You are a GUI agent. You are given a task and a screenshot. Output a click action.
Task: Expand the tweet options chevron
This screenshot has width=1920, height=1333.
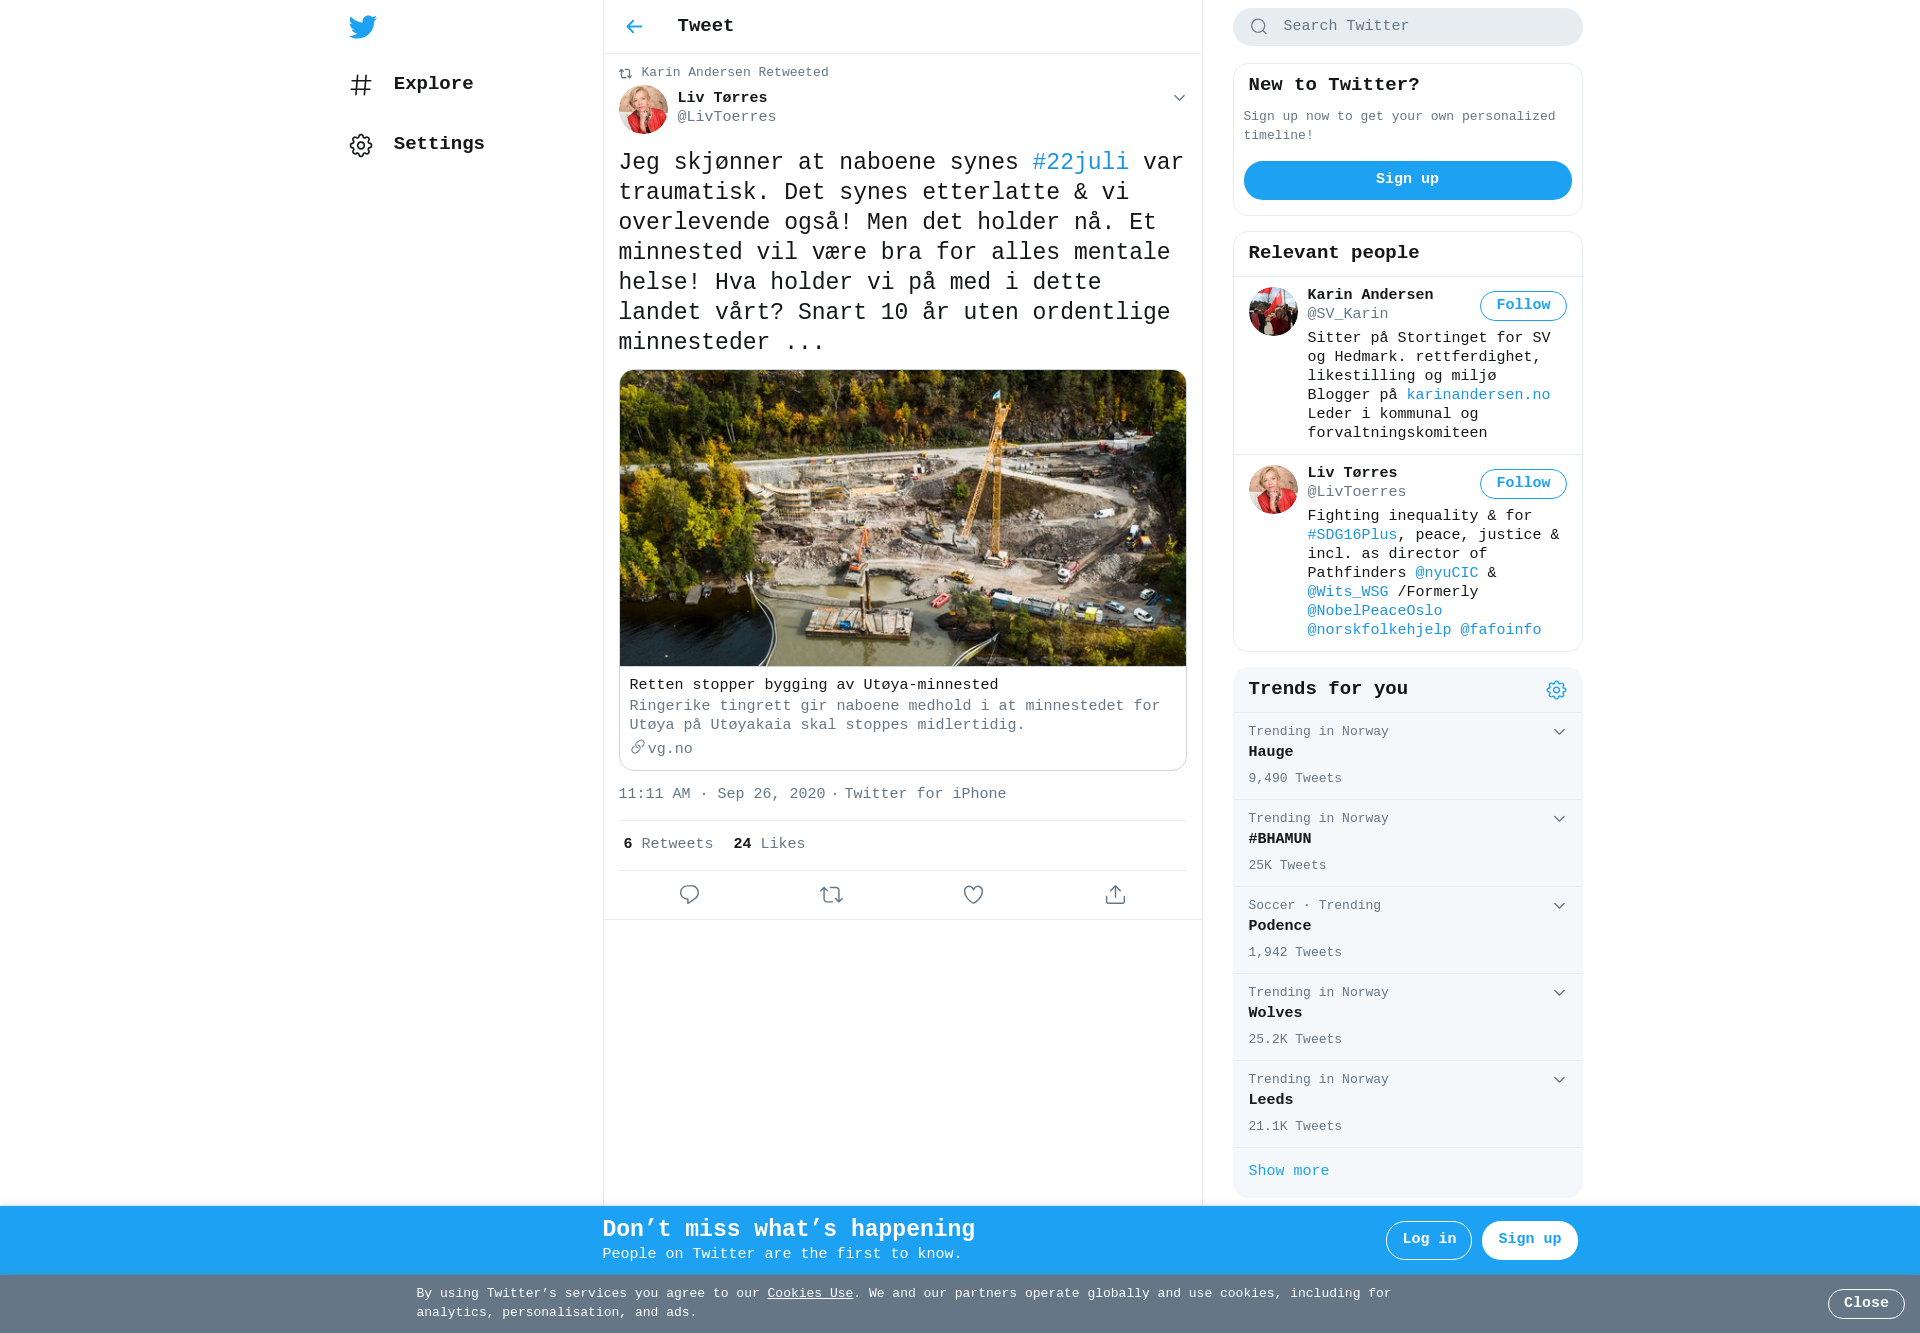pyautogui.click(x=1179, y=98)
